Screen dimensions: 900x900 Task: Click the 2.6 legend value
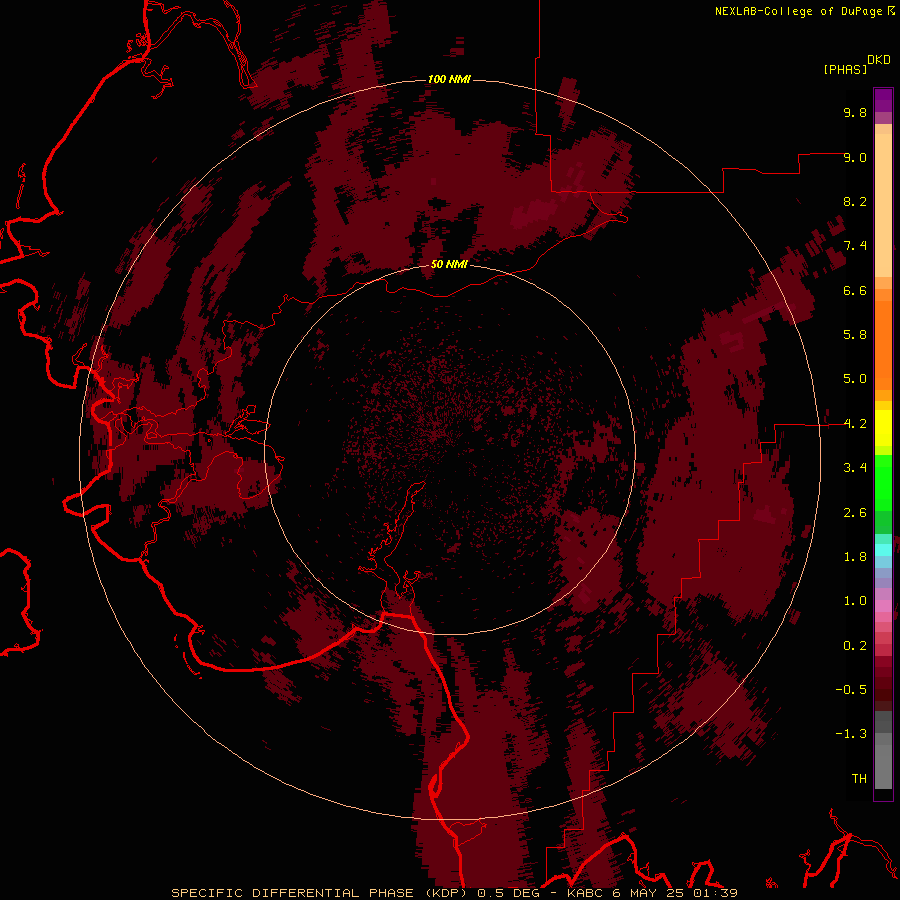pyautogui.click(x=855, y=513)
